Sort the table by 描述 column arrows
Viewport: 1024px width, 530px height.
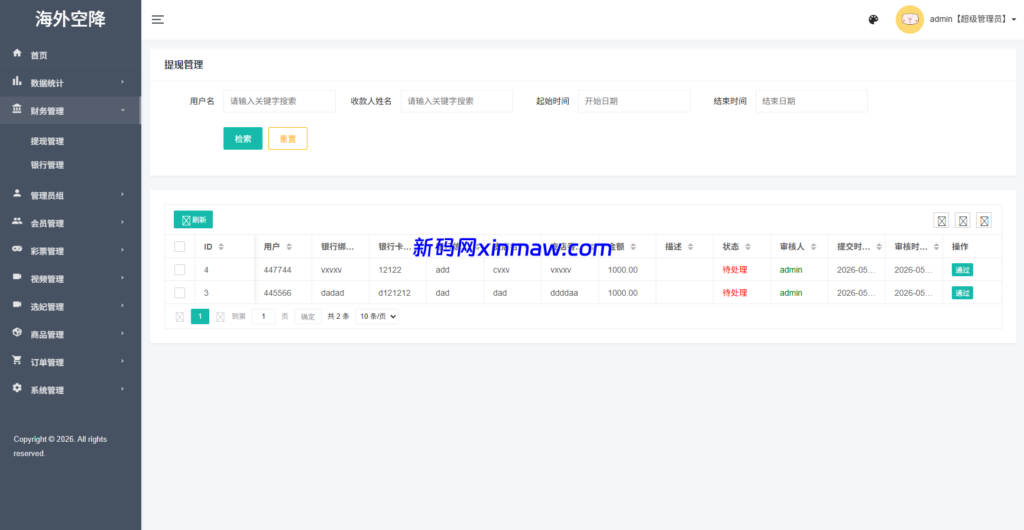point(690,247)
